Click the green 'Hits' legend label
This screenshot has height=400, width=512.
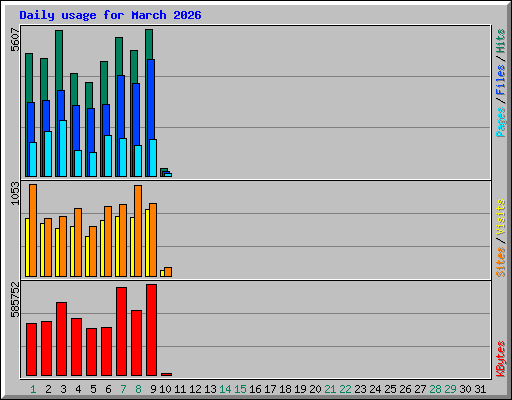click(x=500, y=41)
